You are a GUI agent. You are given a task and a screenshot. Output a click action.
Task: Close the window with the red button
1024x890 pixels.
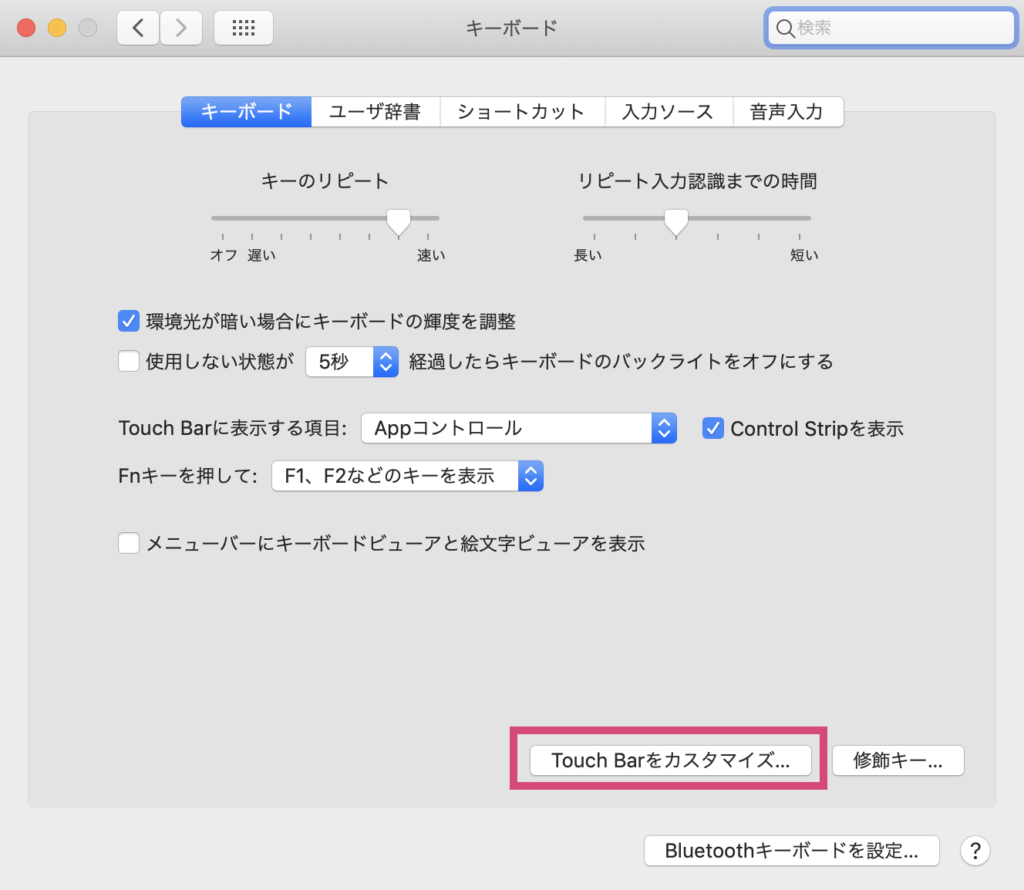pos(26,28)
